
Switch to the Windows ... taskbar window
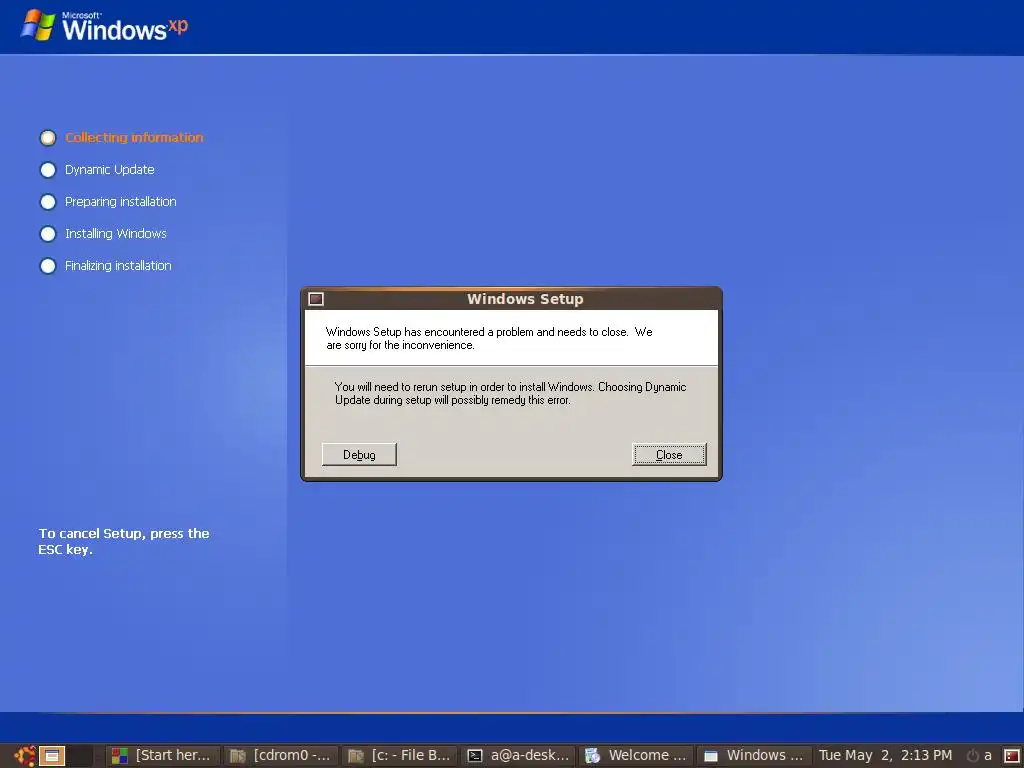[755, 756]
